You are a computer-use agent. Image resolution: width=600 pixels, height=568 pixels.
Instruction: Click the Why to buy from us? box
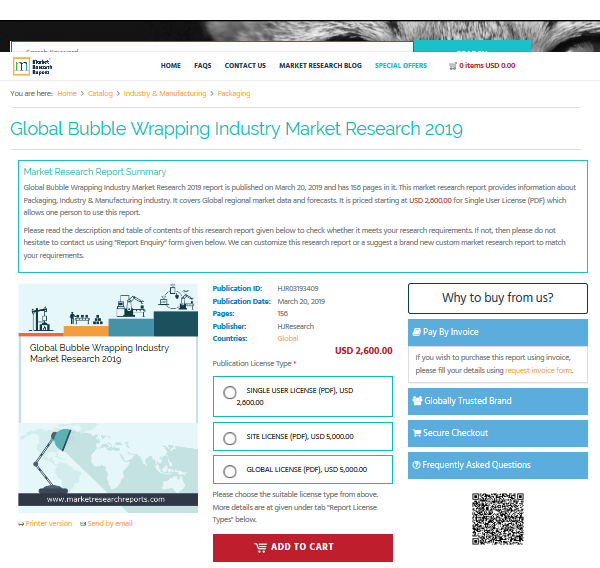pos(497,298)
